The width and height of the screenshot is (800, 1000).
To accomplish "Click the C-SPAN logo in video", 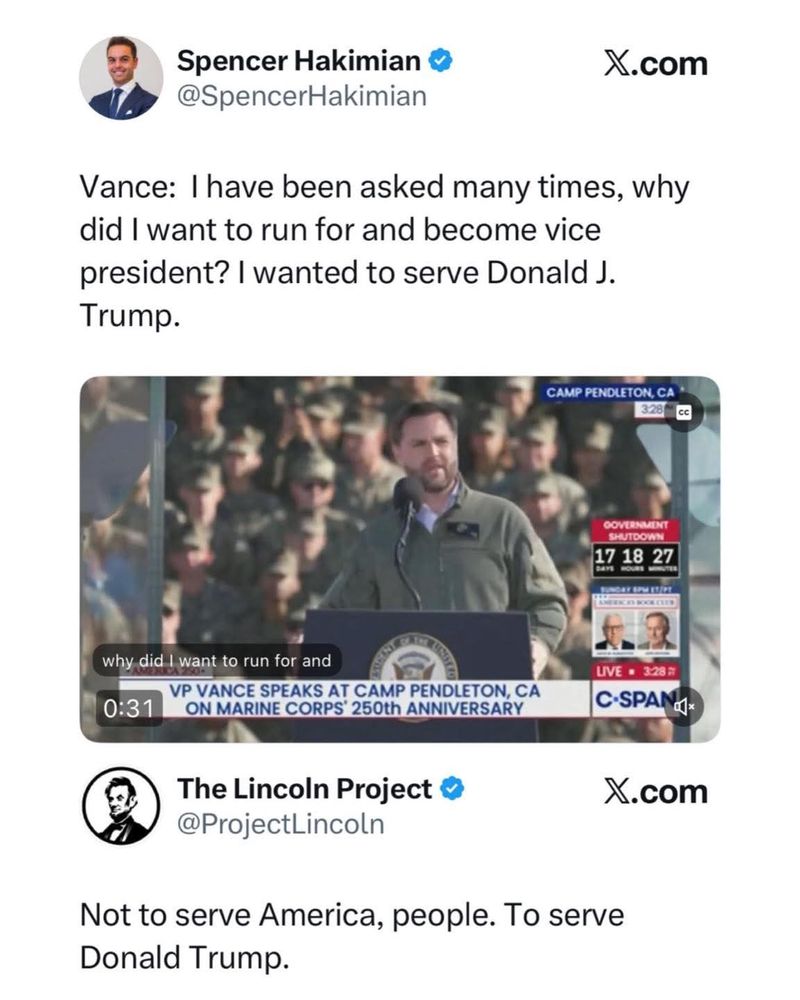I will (632, 700).
